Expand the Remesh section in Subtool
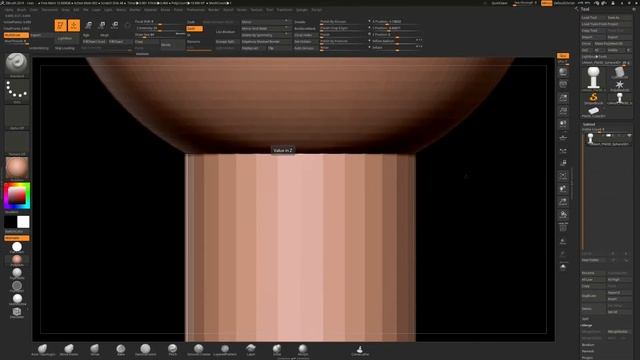Screen dimensions: 640x360 tap(588, 351)
